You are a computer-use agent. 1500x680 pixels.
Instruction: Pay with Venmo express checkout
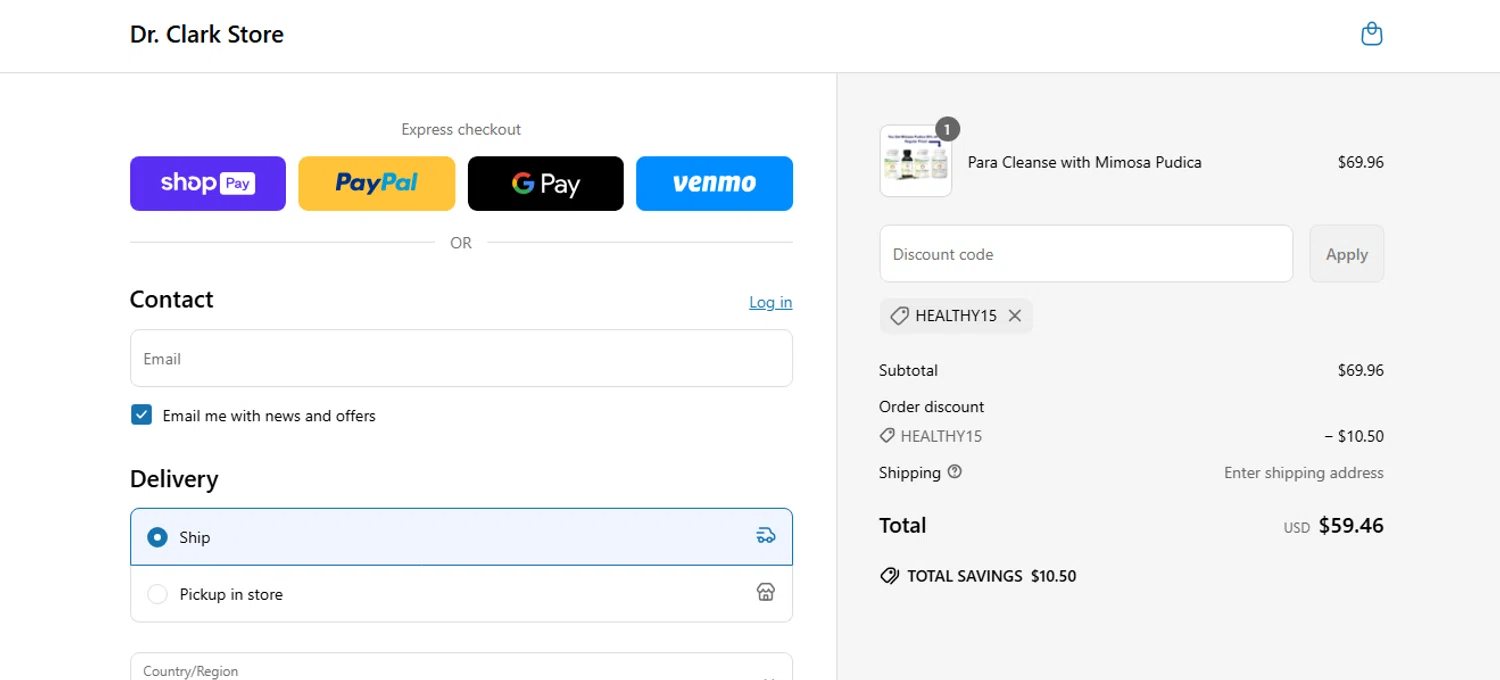pyautogui.click(x=714, y=183)
